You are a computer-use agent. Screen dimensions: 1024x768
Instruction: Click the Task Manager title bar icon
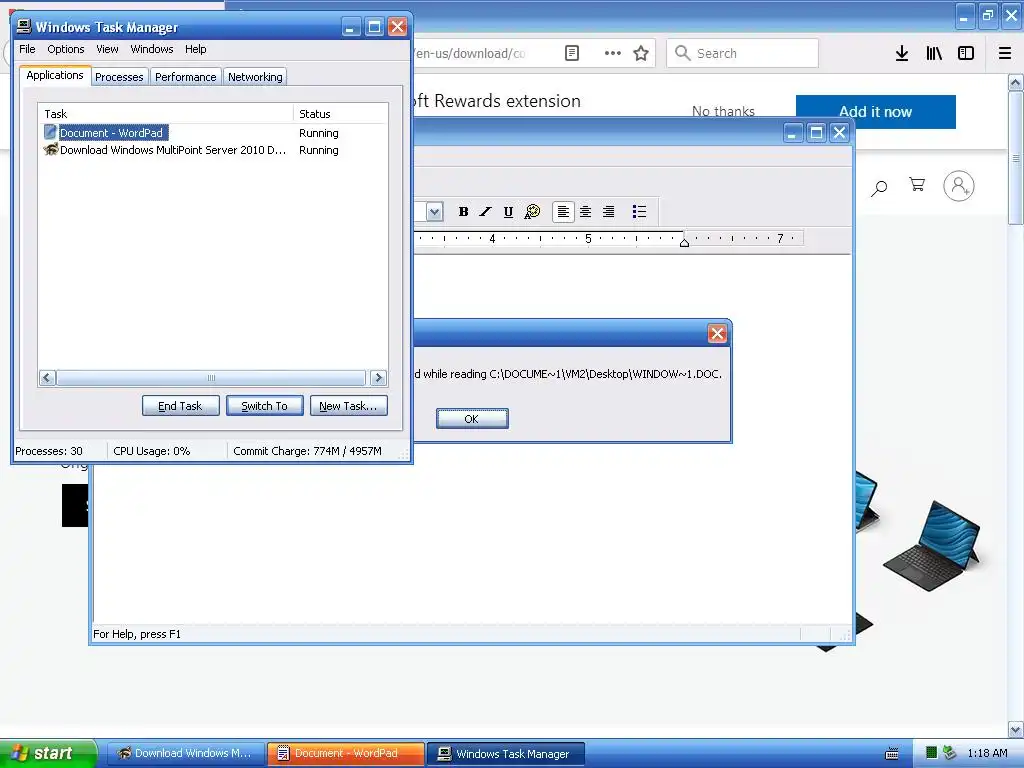tap(24, 26)
